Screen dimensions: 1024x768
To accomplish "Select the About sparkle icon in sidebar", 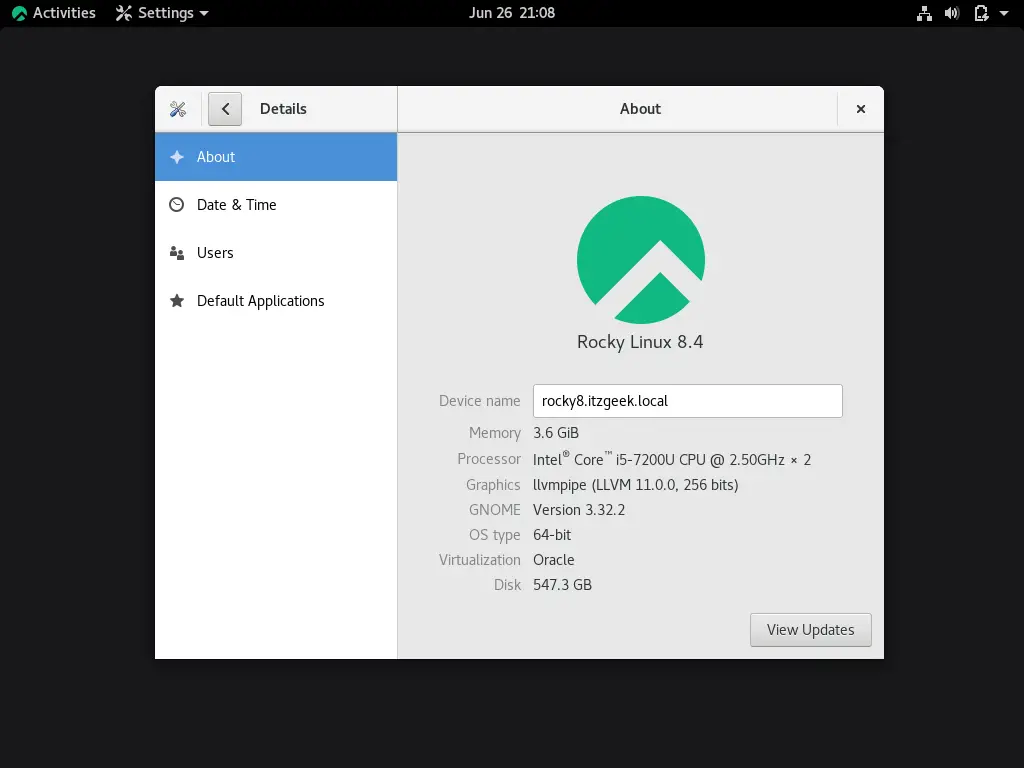I will pyautogui.click(x=176, y=157).
